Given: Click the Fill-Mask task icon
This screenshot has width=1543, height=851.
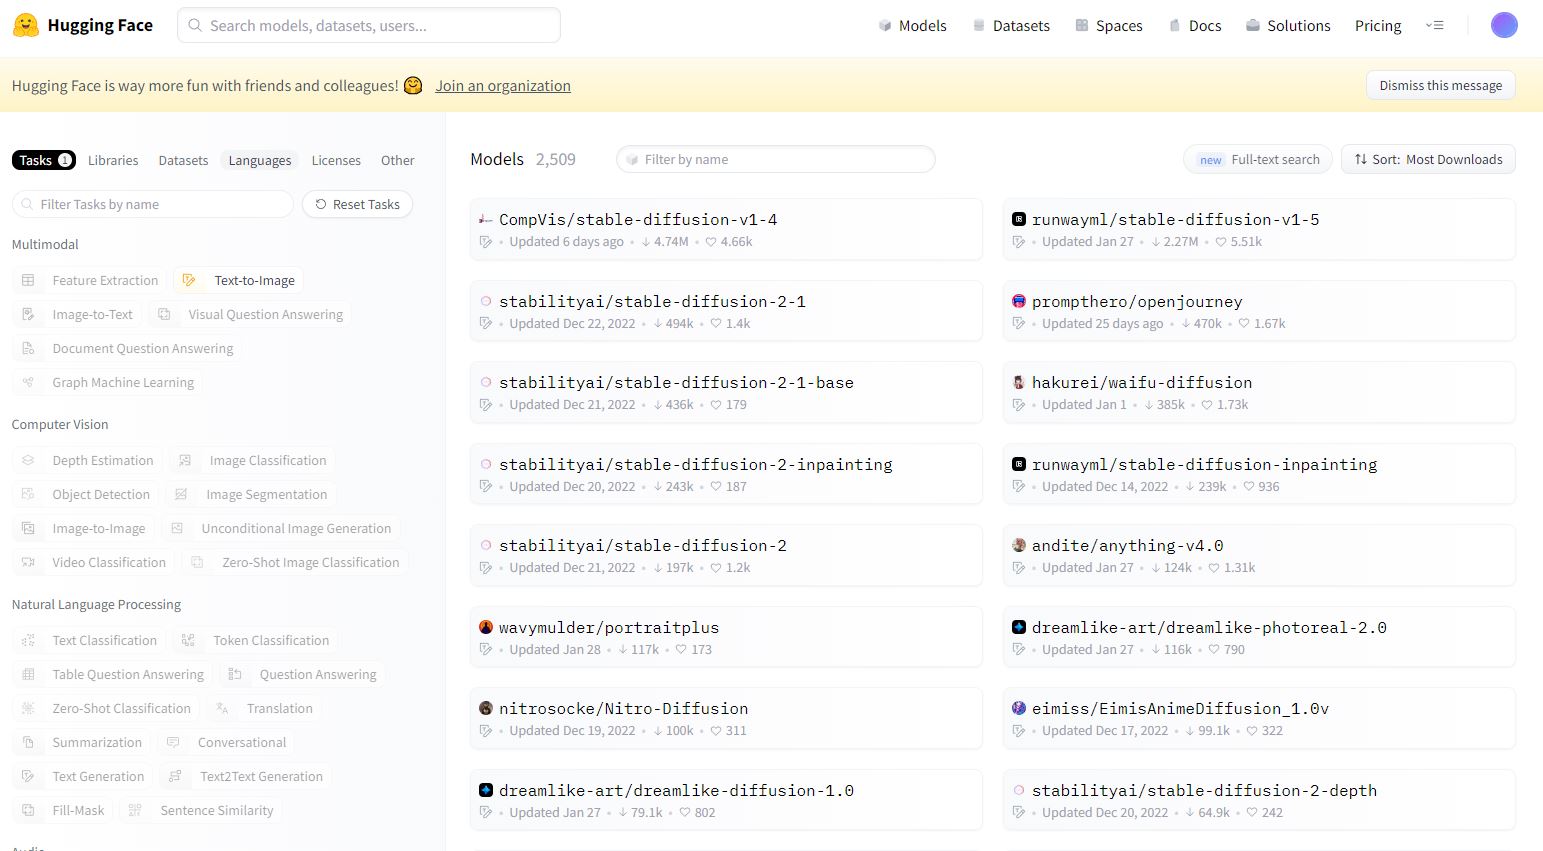Looking at the screenshot, I should point(28,810).
